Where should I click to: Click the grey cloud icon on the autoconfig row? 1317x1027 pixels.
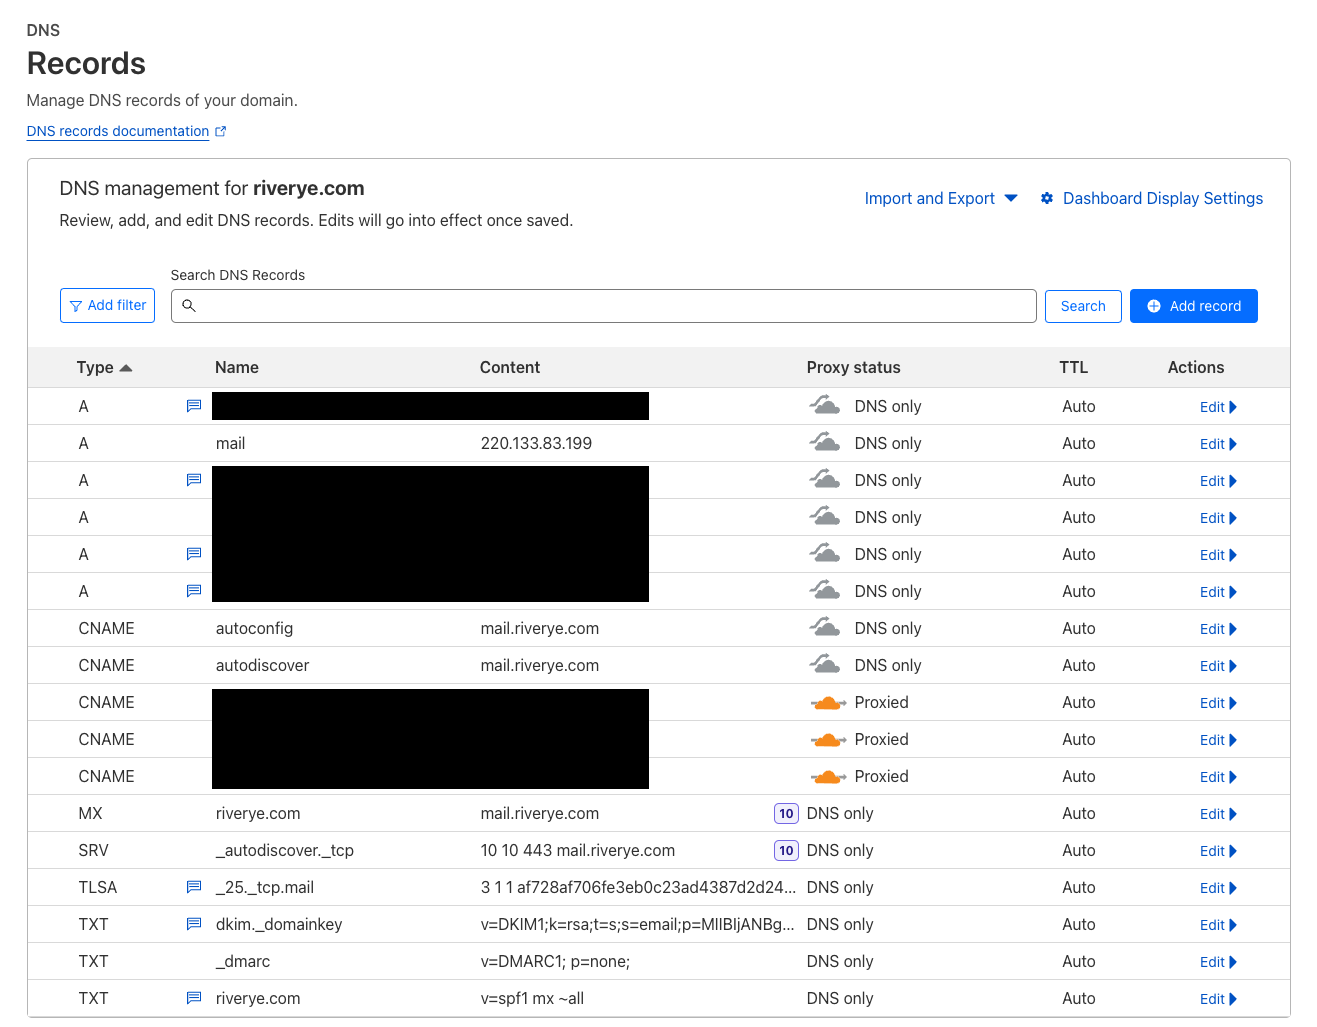[825, 627]
